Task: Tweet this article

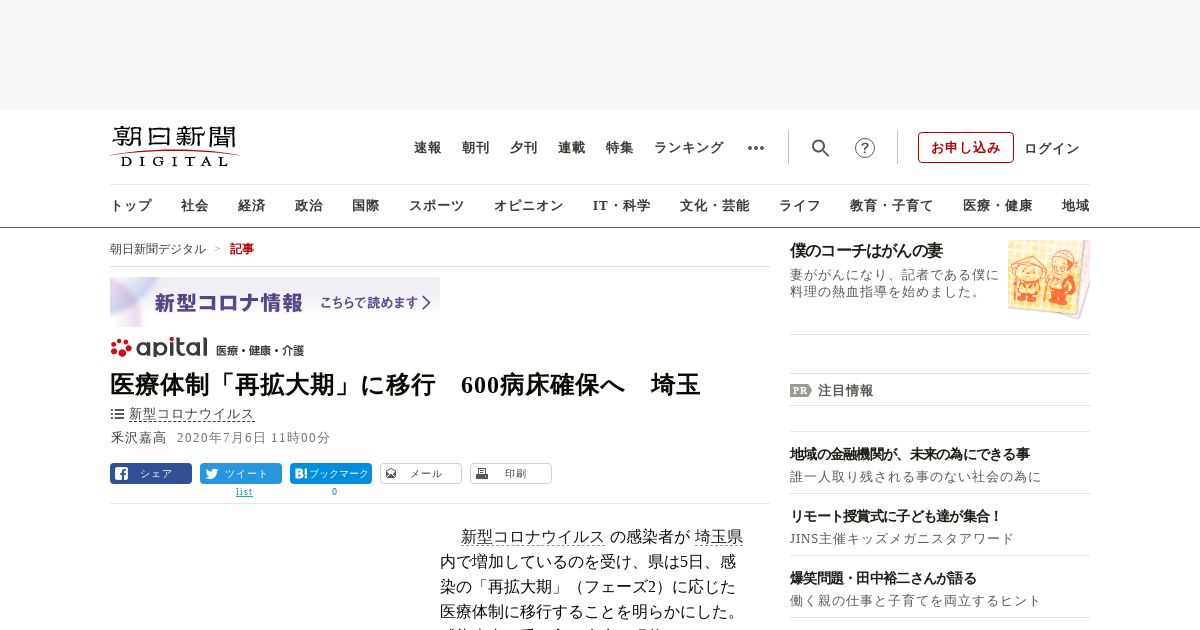Action: tap(241, 474)
